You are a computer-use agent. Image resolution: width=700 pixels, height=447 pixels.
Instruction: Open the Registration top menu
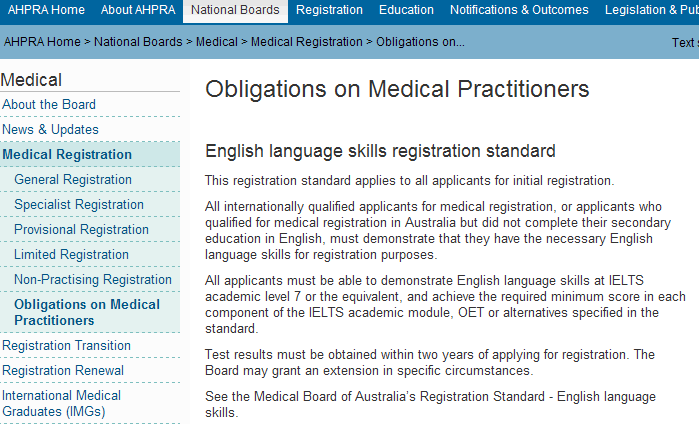[329, 10]
